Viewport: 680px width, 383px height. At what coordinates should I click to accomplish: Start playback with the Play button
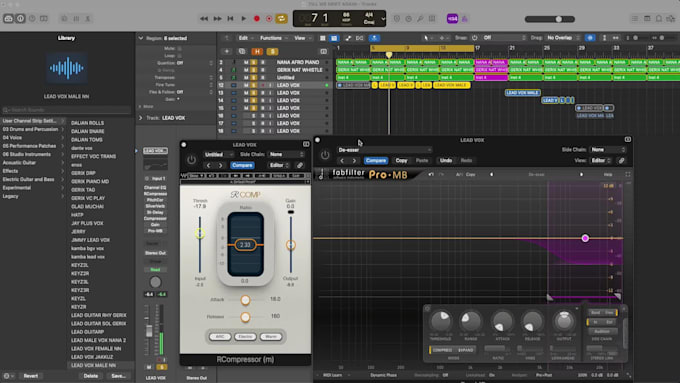click(244, 19)
